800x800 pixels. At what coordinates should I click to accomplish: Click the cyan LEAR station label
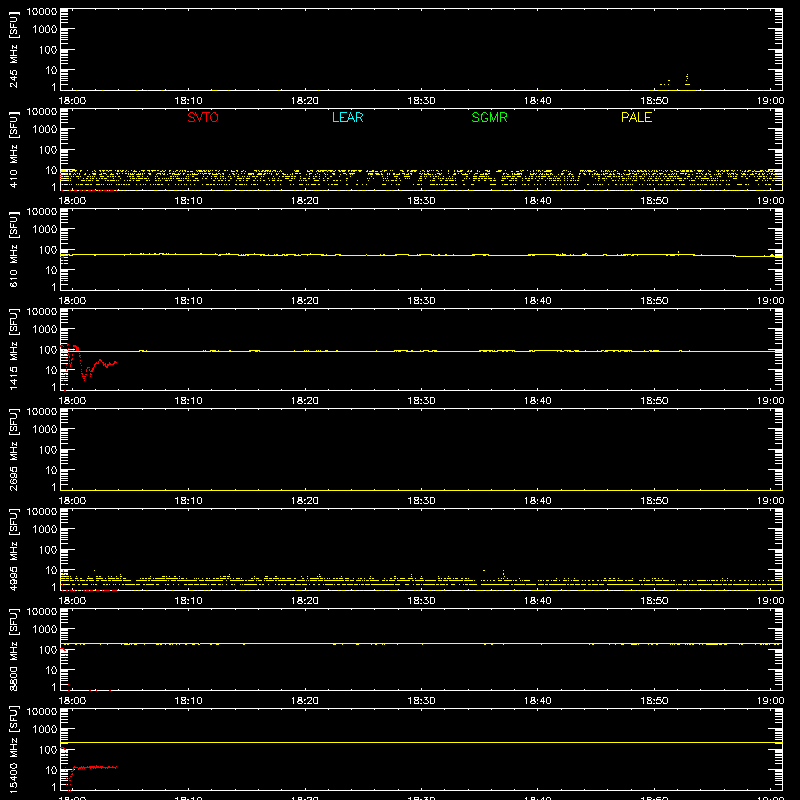pos(347,117)
